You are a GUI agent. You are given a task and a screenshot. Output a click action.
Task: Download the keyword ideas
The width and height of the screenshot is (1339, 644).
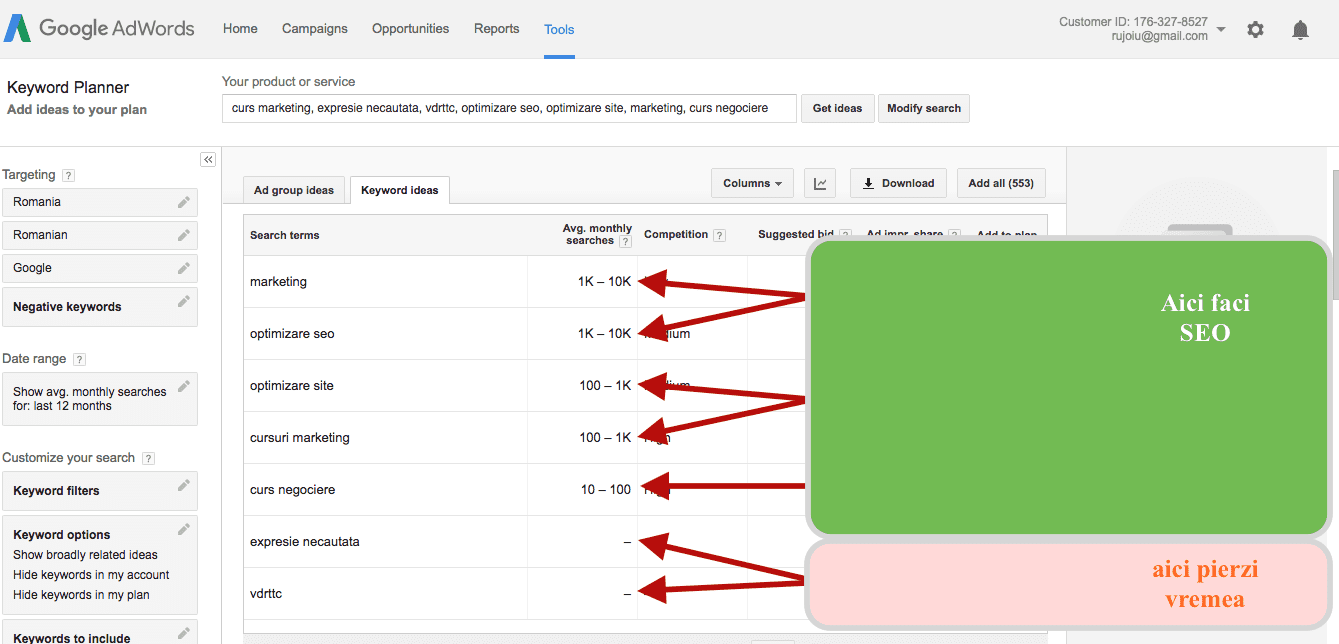(898, 183)
